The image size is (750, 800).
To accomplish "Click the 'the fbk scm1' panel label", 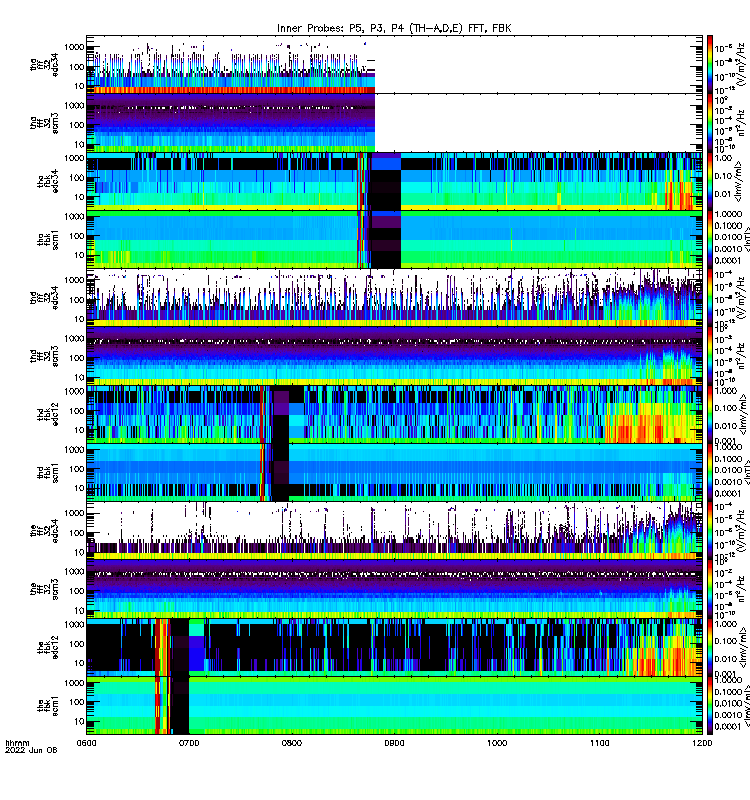I will tap(48, 706).
